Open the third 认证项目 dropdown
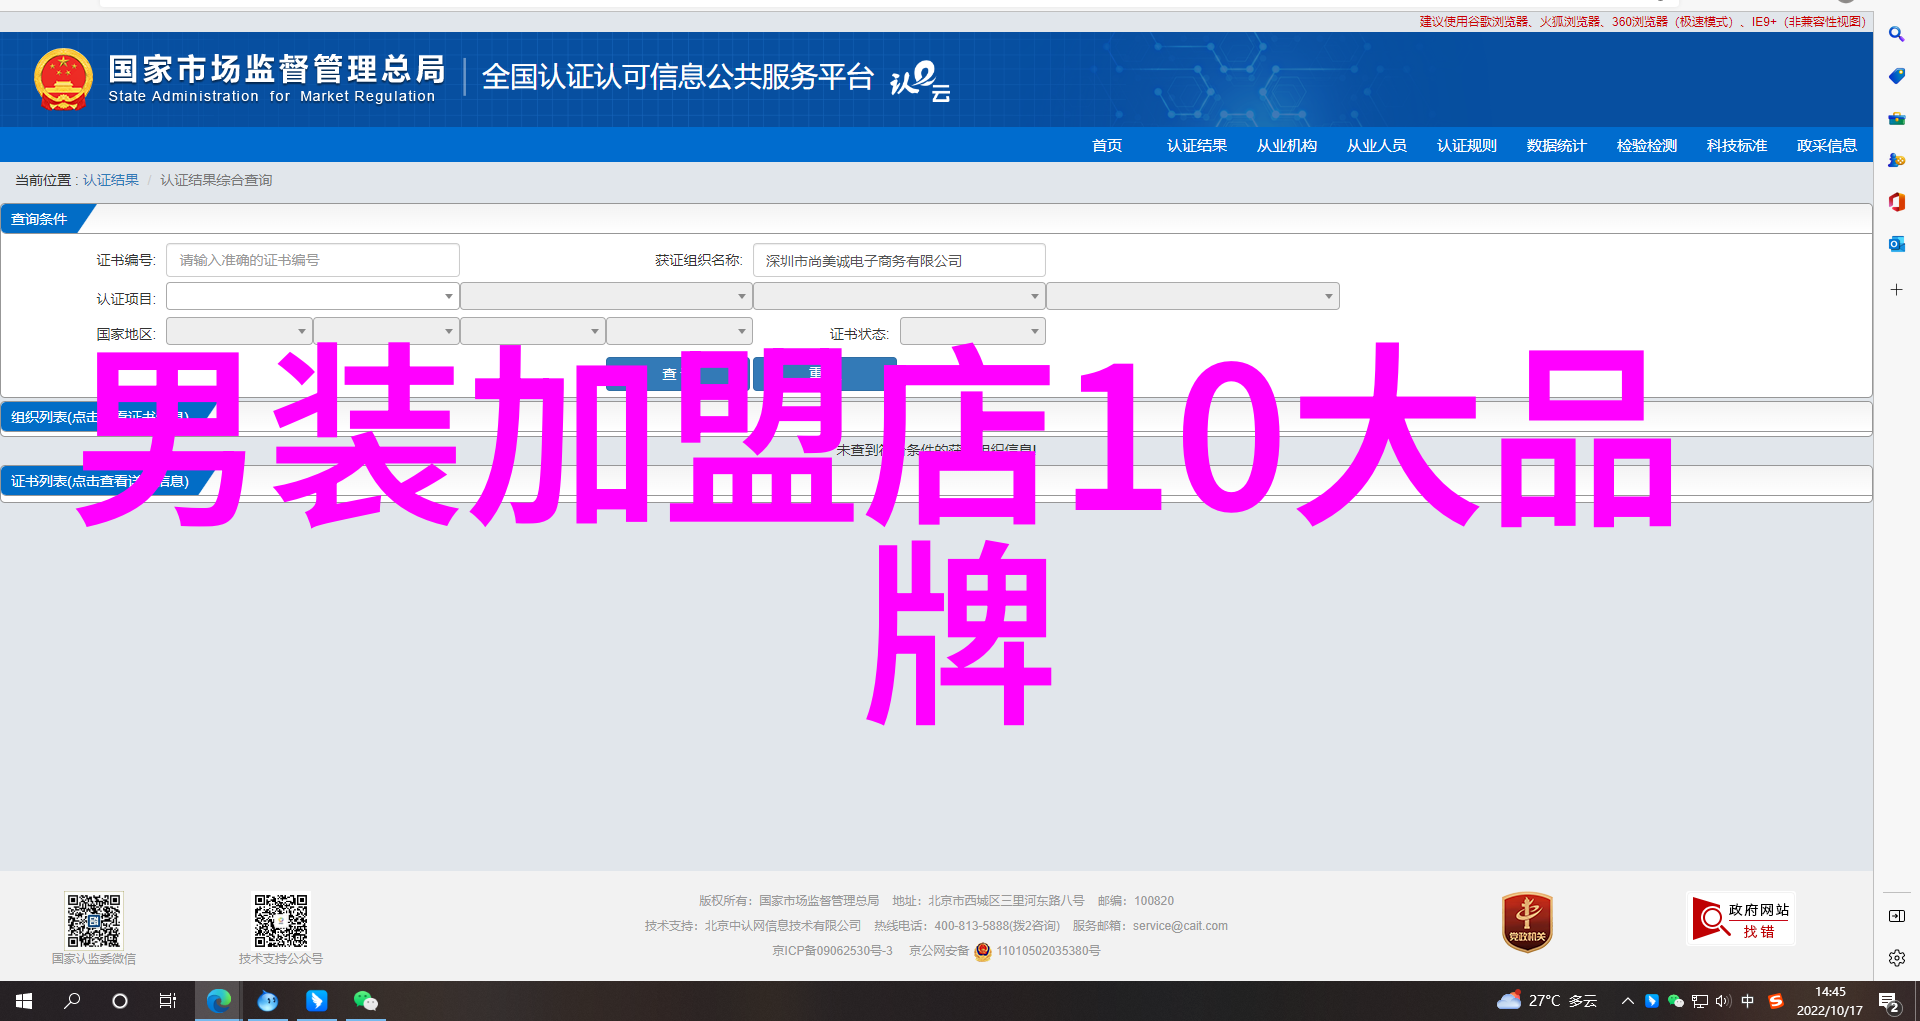Screen dimensions: 1920x1021 coord(899,296)
